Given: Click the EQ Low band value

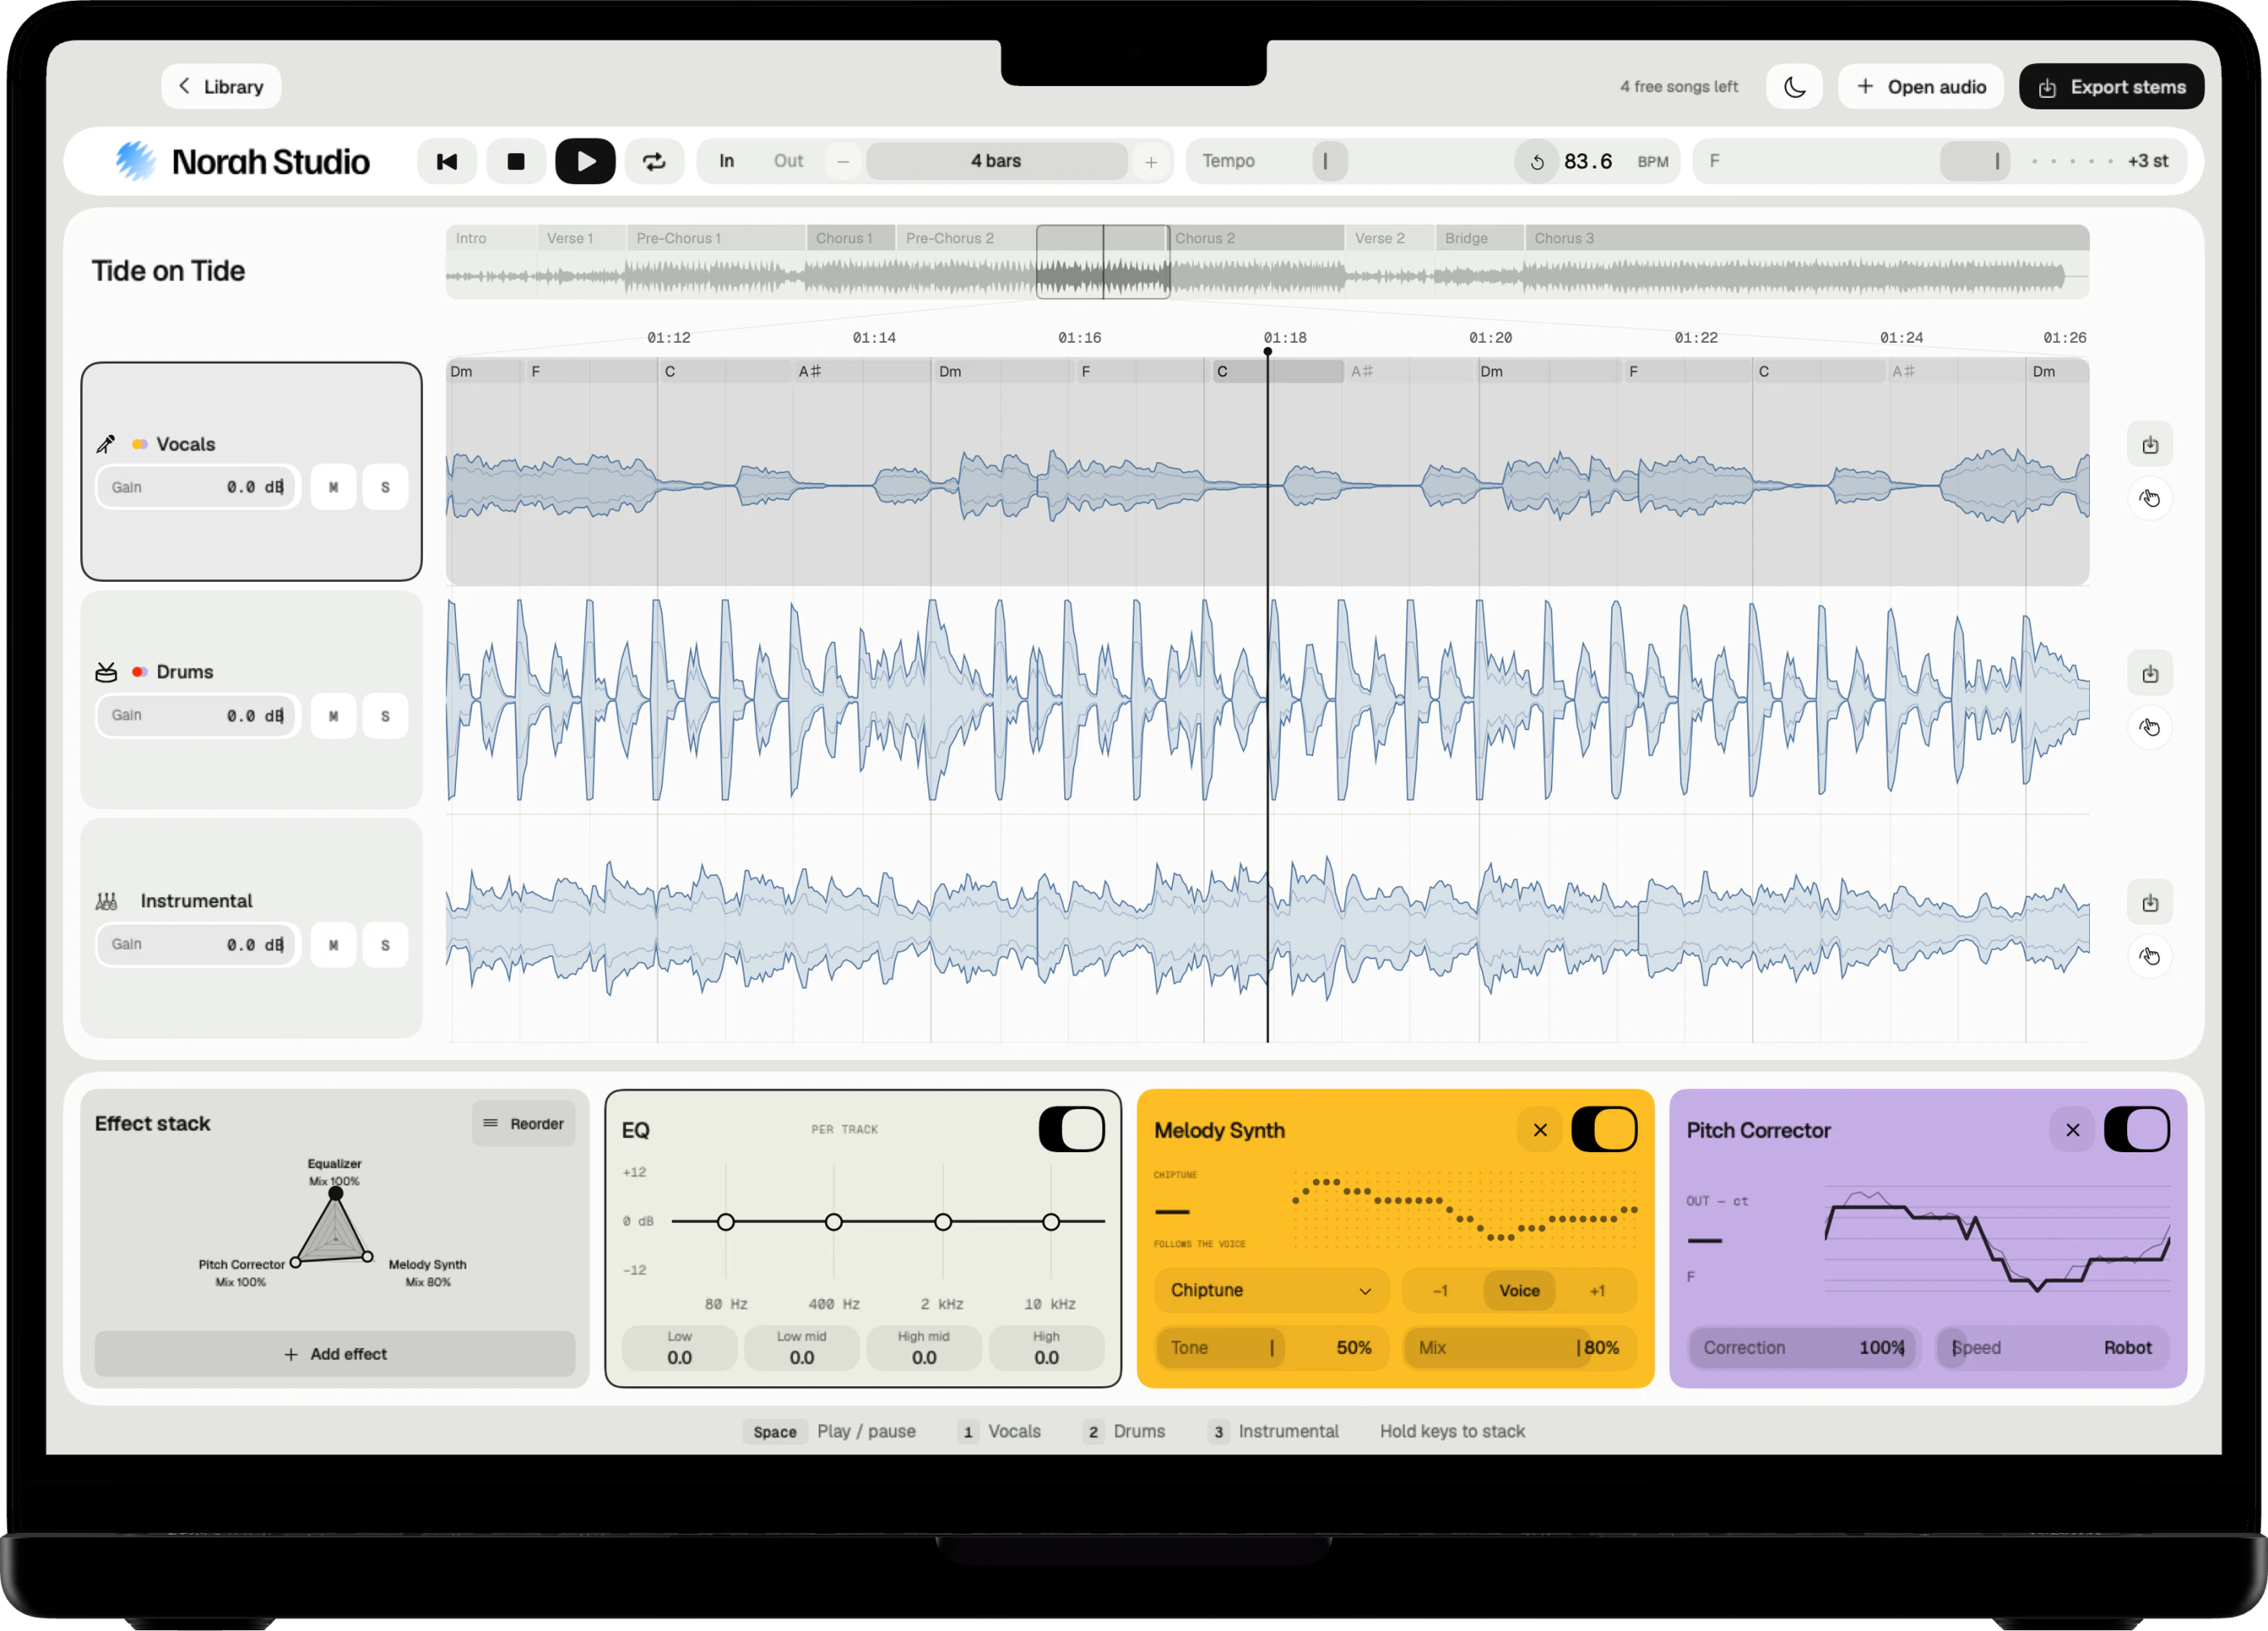Looking at the screenshot, I should [x=679, y=1348].
